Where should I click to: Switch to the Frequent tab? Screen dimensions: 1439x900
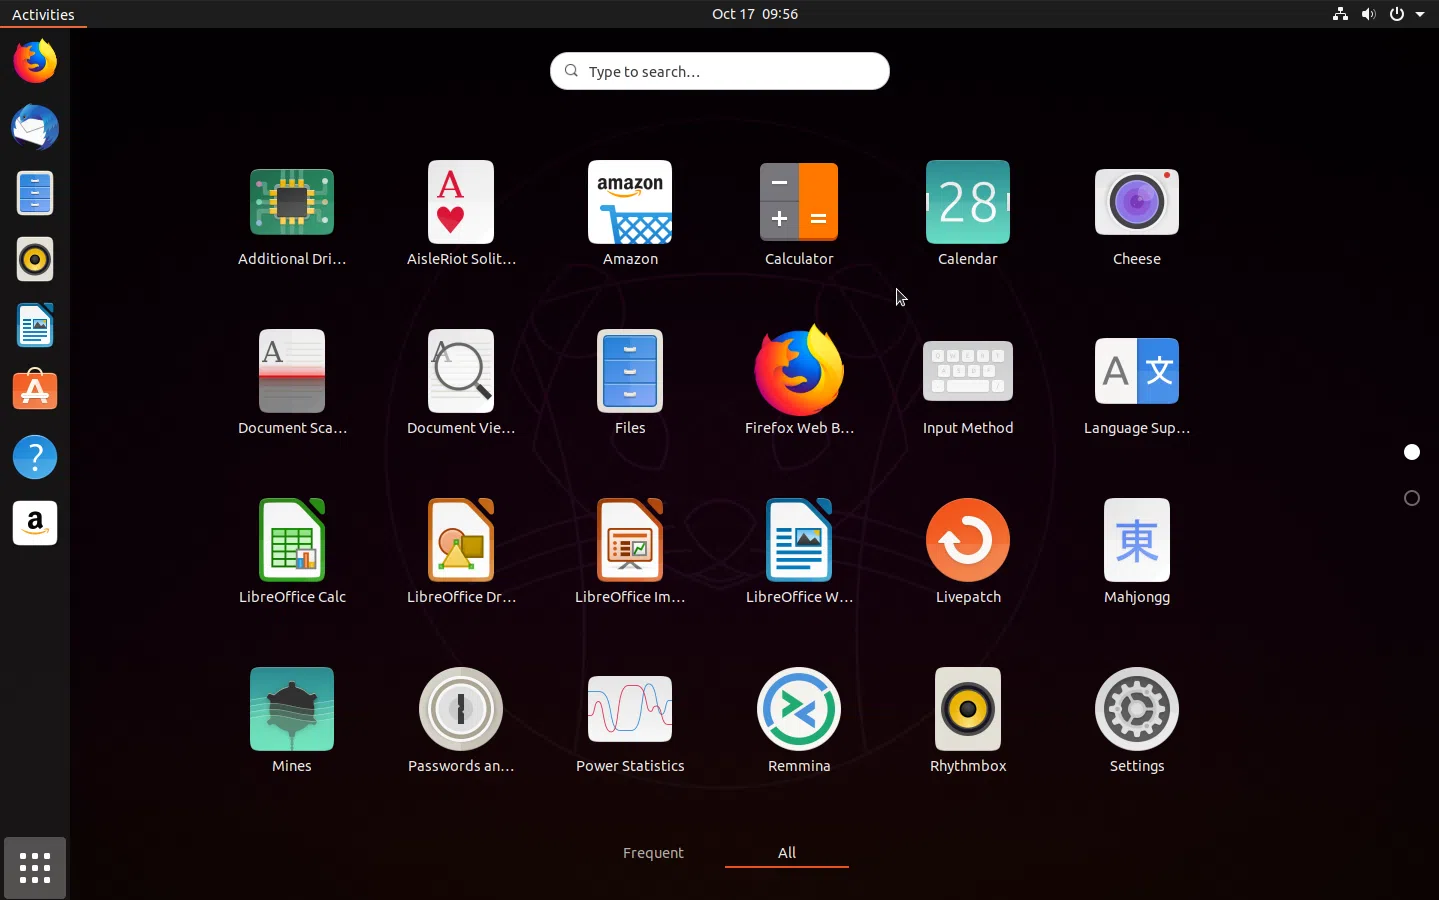(x=653, y=853)
